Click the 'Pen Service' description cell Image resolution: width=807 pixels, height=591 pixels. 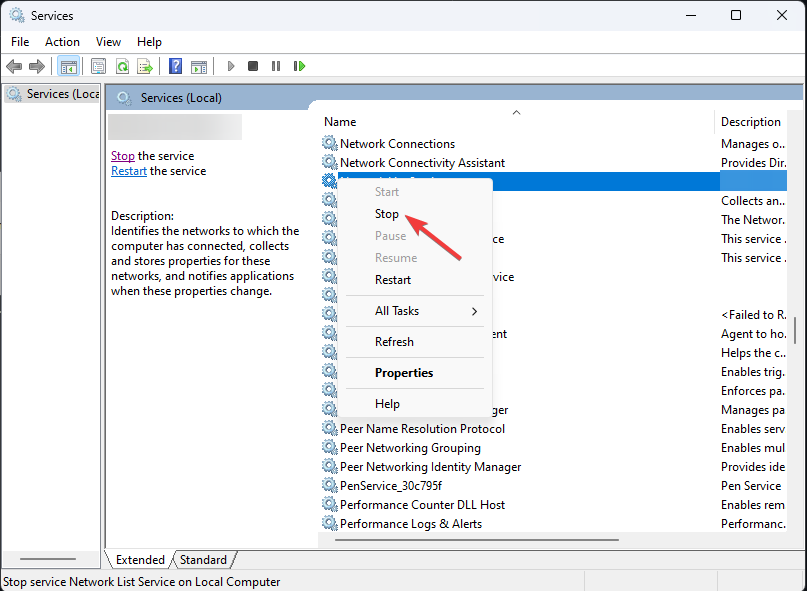point(751,486)
